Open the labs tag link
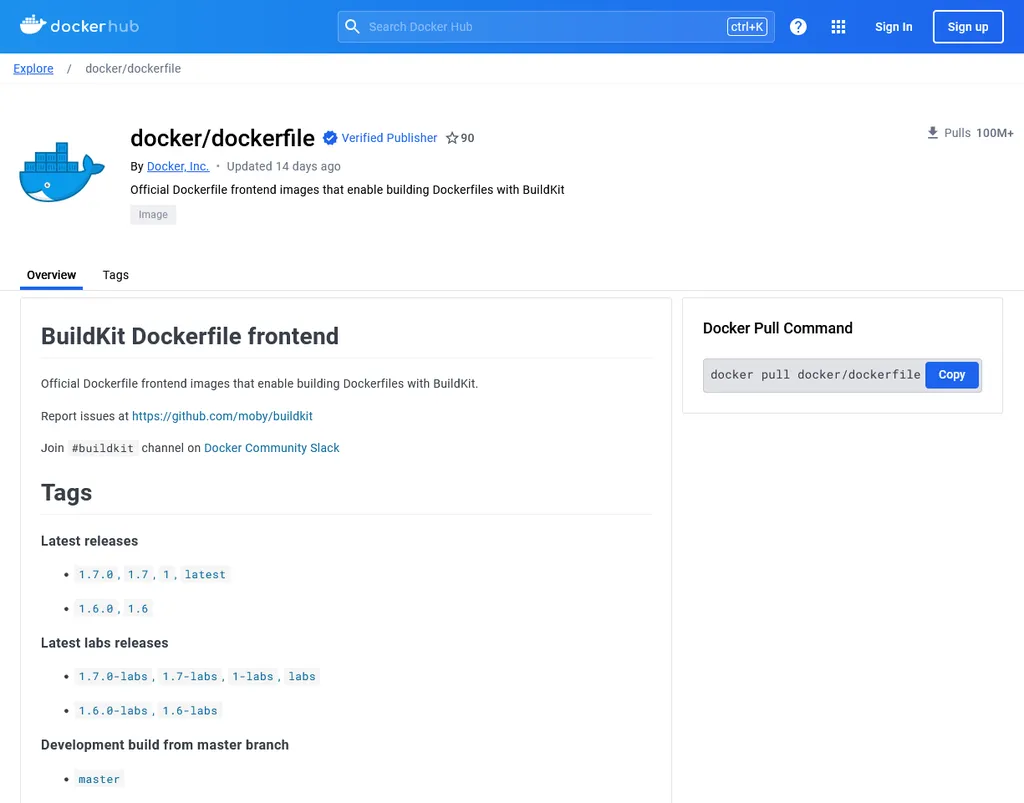The image size is (1024, 803). click(302, 676)
